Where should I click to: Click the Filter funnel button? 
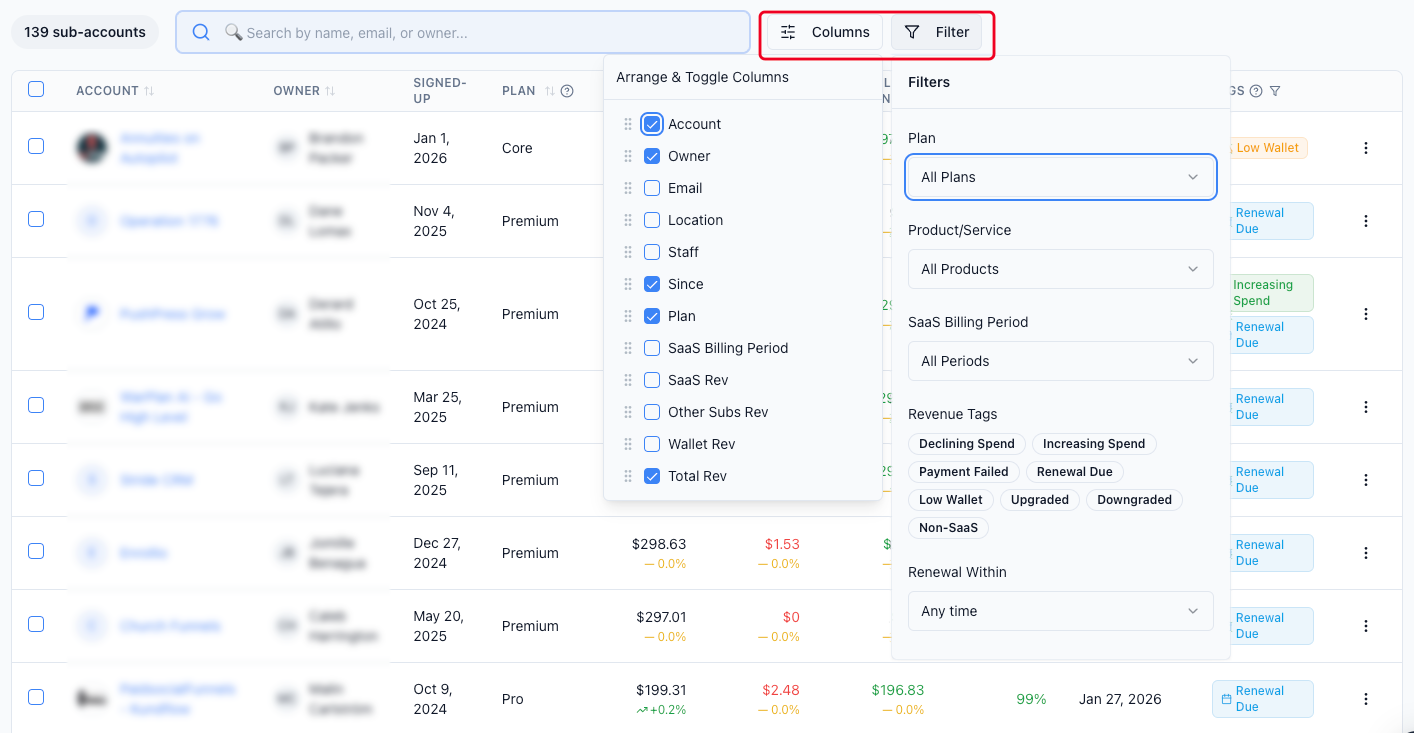[937, 32]
